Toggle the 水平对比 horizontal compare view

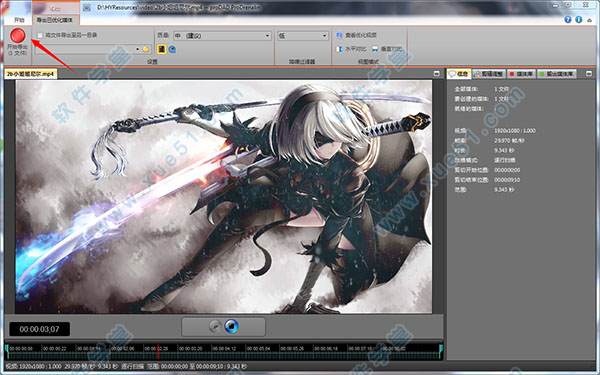point(351,49)
